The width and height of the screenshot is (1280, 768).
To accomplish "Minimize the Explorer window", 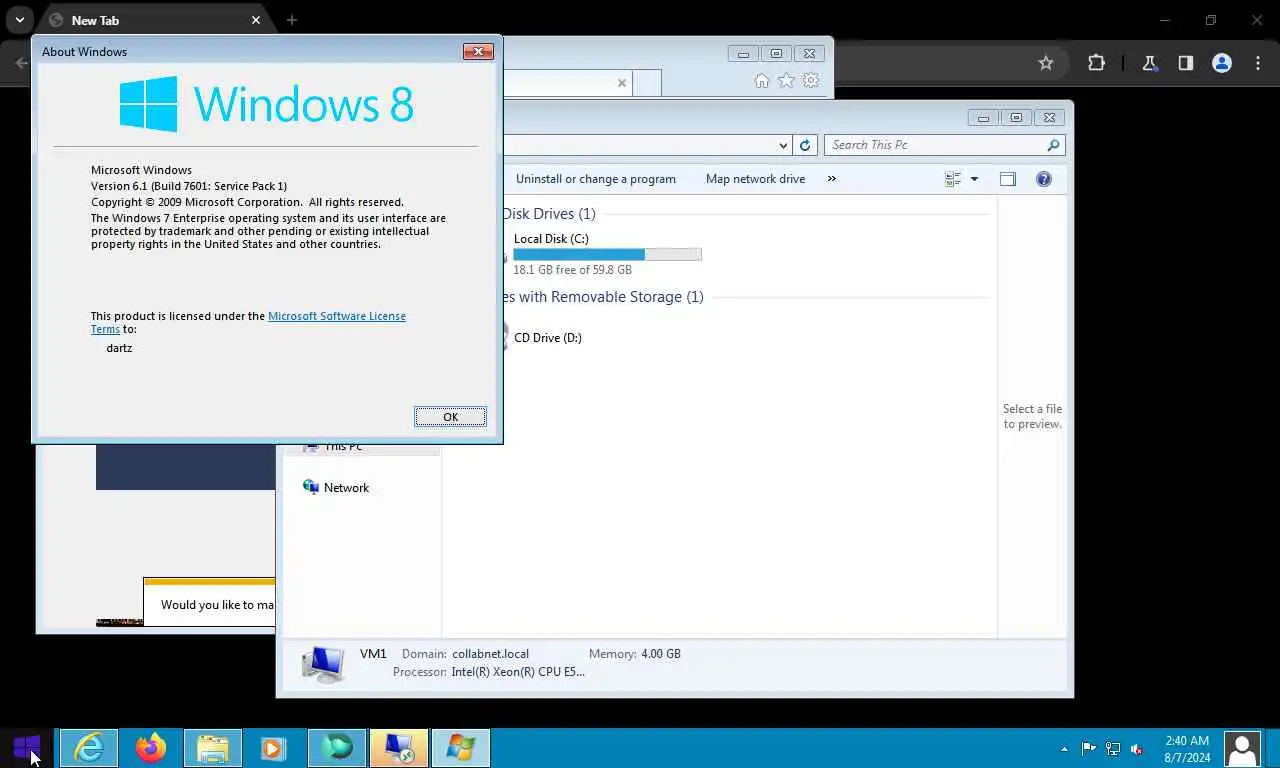I will 983,118.
